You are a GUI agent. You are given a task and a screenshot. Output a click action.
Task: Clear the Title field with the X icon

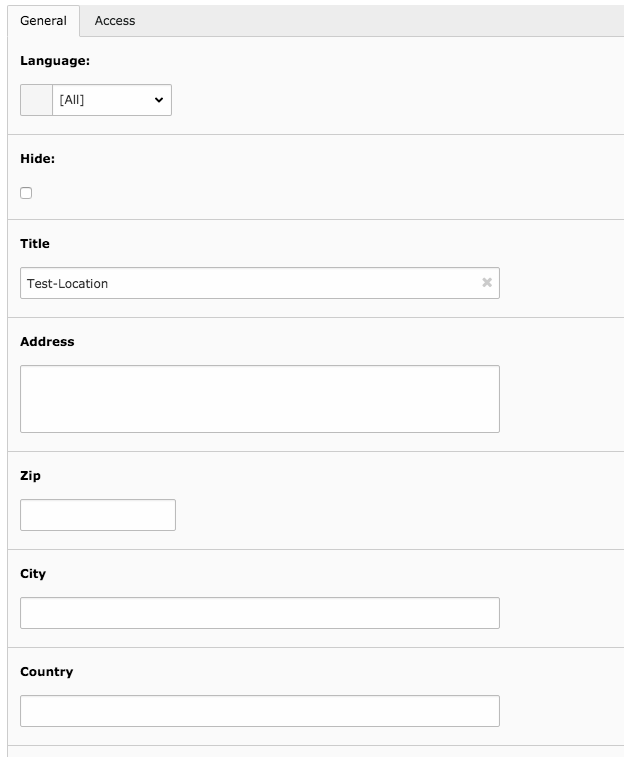487,283
